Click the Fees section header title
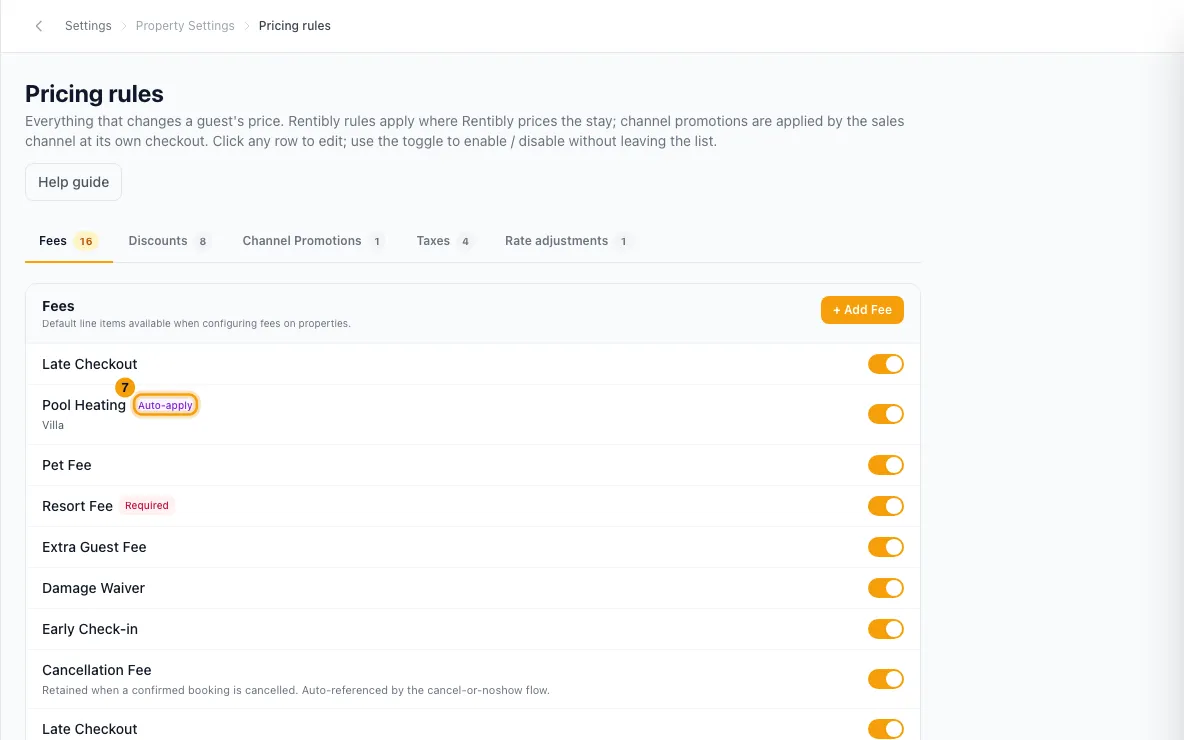Image resolution: width=1184 pixels, height=740 pixels. click(58, 306)
